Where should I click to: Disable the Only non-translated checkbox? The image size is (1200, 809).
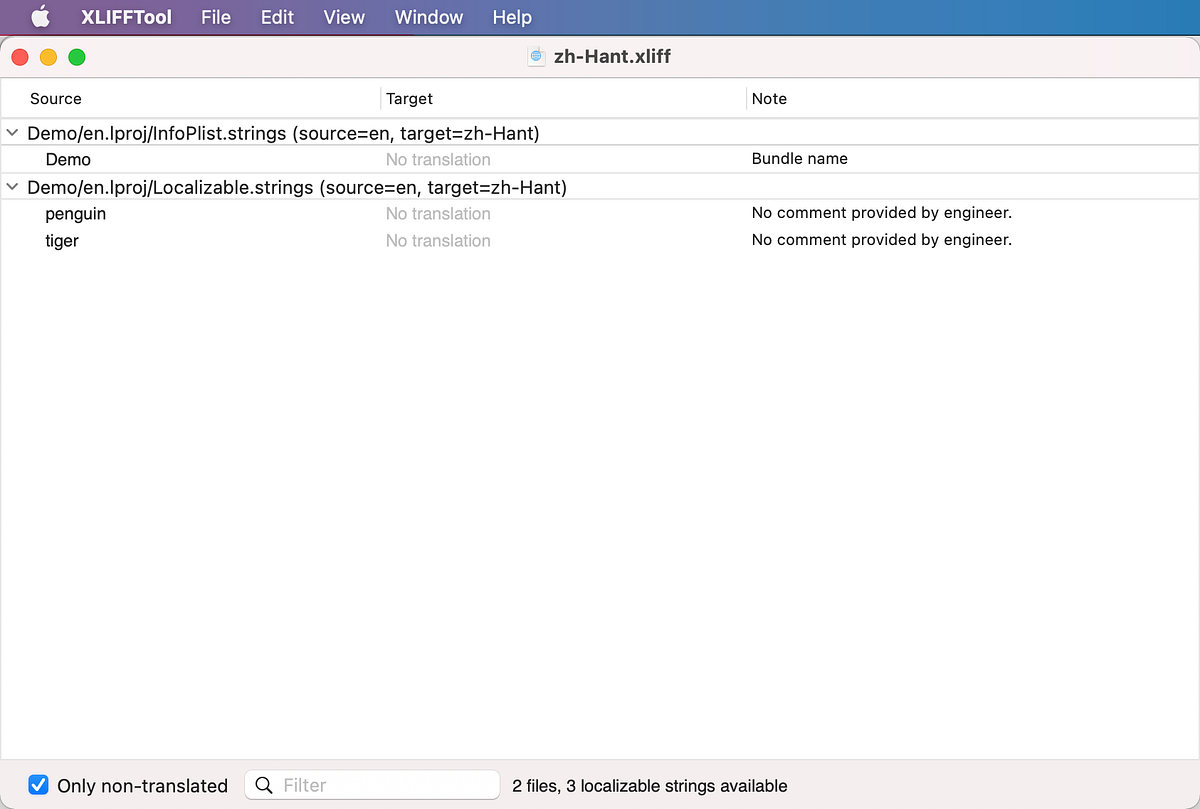[38, 785]
